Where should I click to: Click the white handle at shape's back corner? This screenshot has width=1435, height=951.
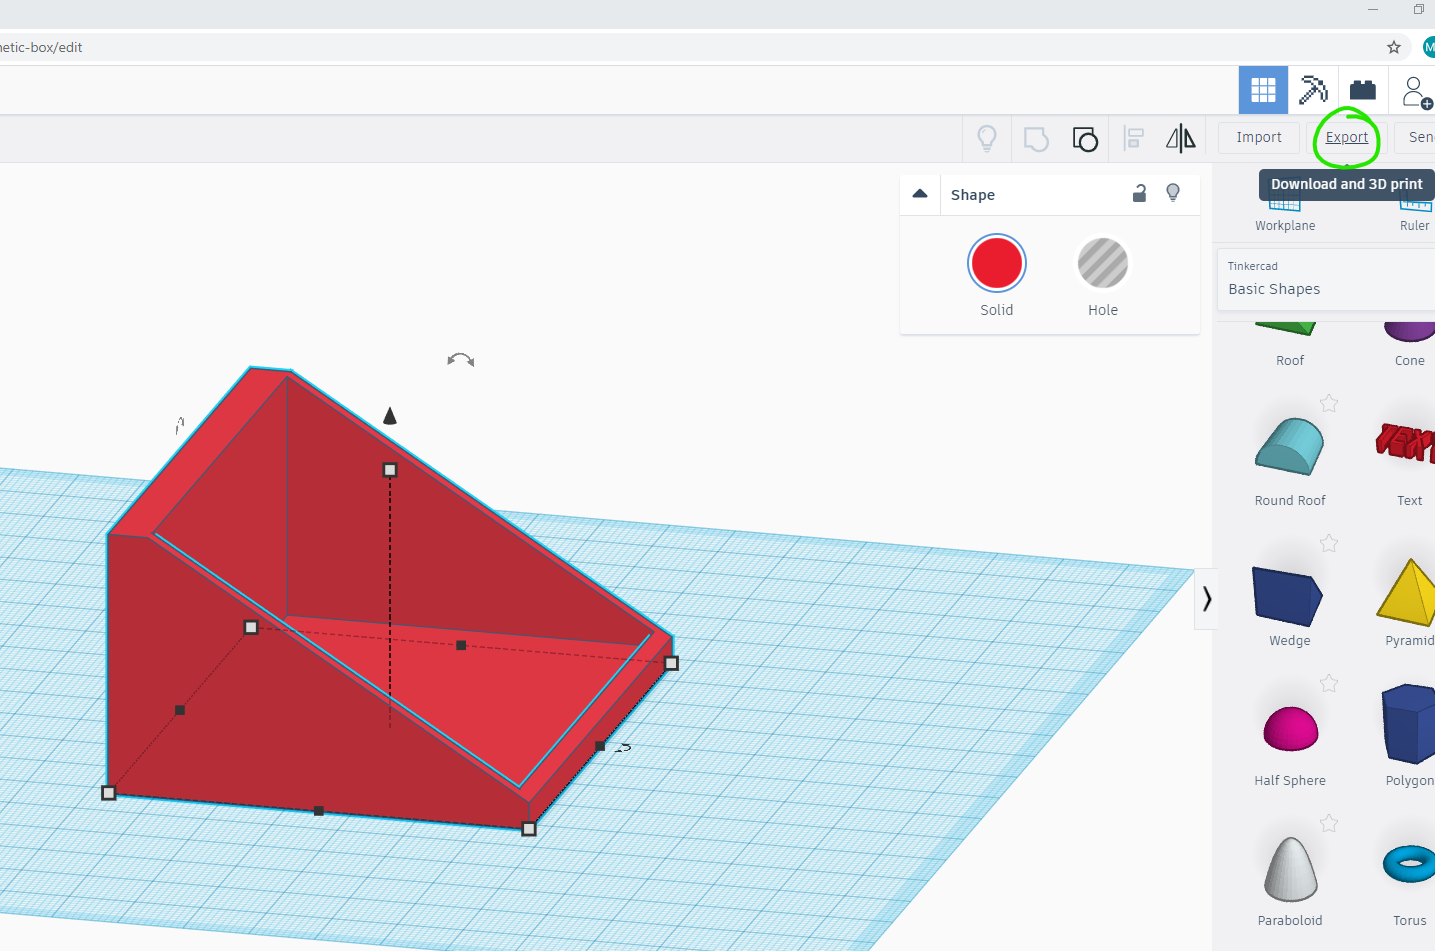251,627
